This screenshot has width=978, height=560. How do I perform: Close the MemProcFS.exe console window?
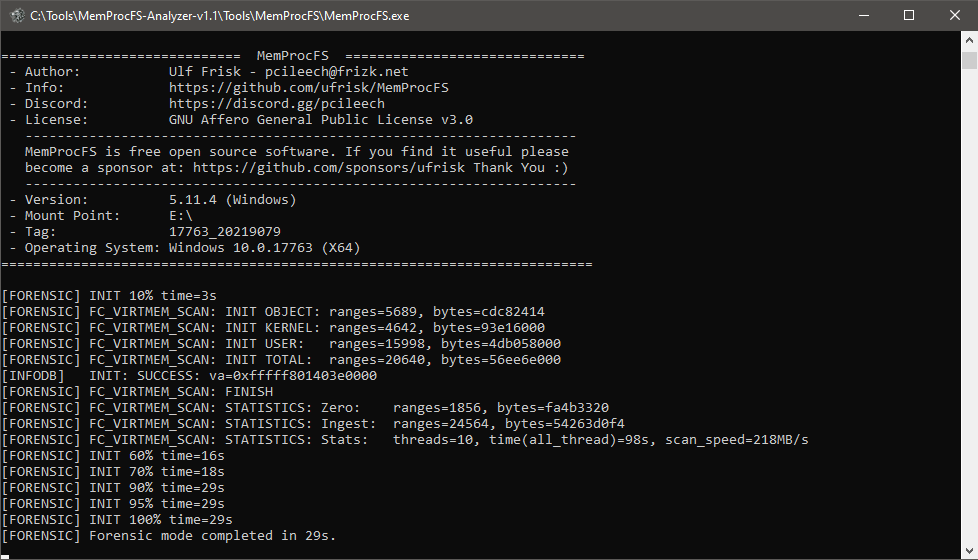click(954, 15)
